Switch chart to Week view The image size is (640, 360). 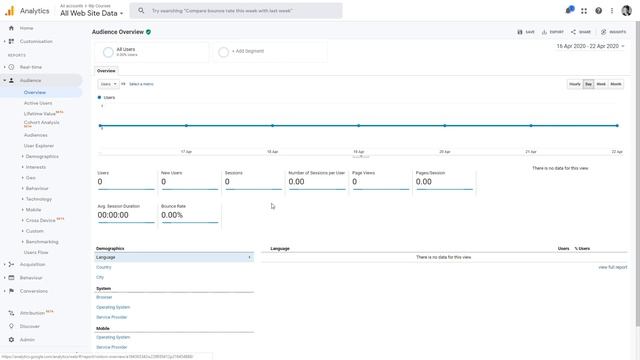(601, 84)
